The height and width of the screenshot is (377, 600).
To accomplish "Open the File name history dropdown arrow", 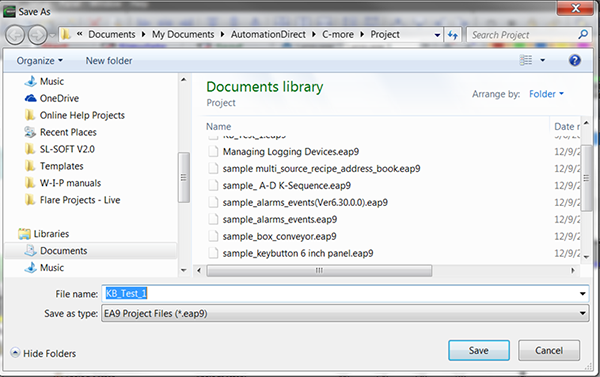I will 582,294.
